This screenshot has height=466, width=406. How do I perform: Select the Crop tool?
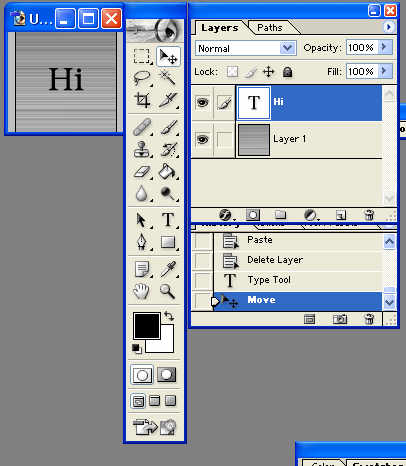pyautogui.click(x=142, y=100)
